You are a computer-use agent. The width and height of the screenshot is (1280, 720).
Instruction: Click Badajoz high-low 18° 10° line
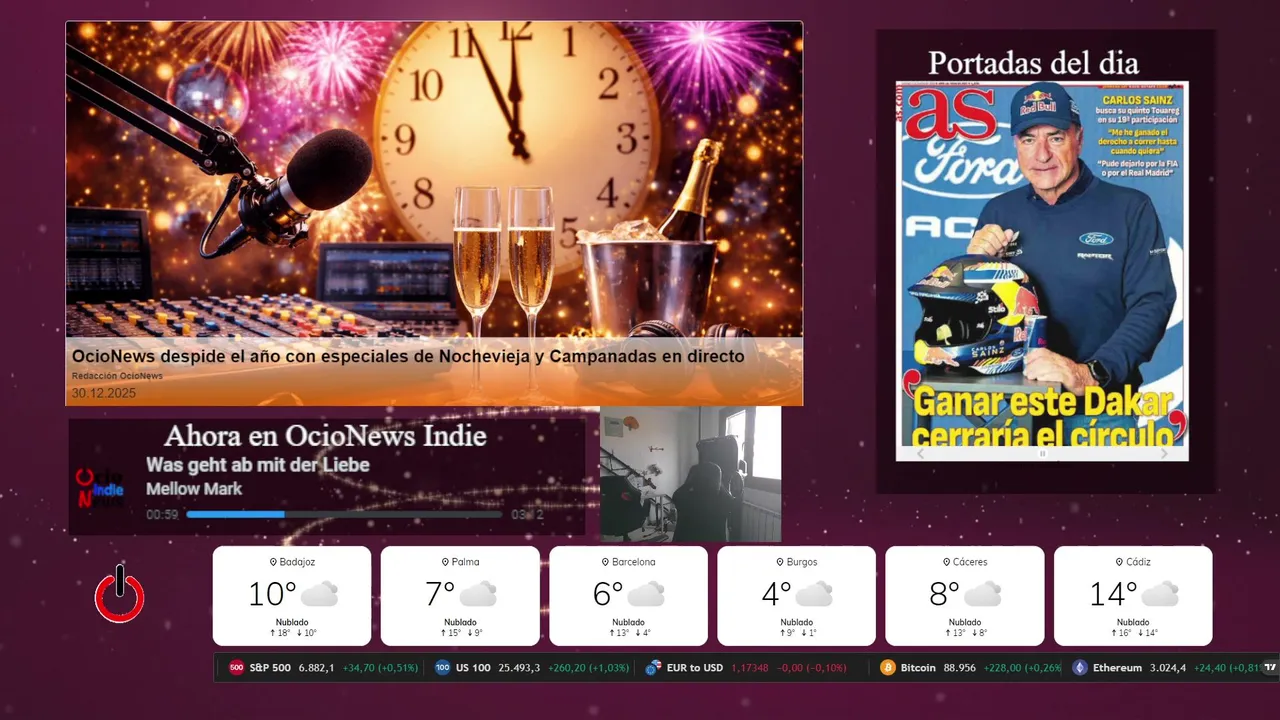(x=292, y=633)
